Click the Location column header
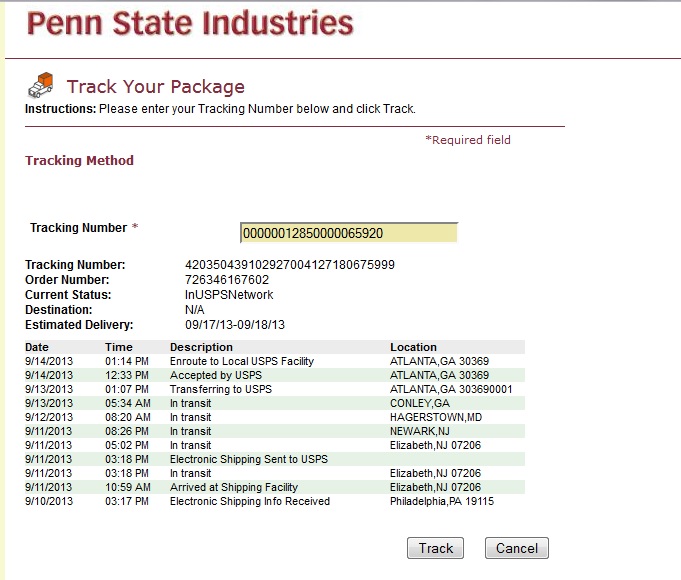This screenshot has height=580, width=681. pos(413,347)
